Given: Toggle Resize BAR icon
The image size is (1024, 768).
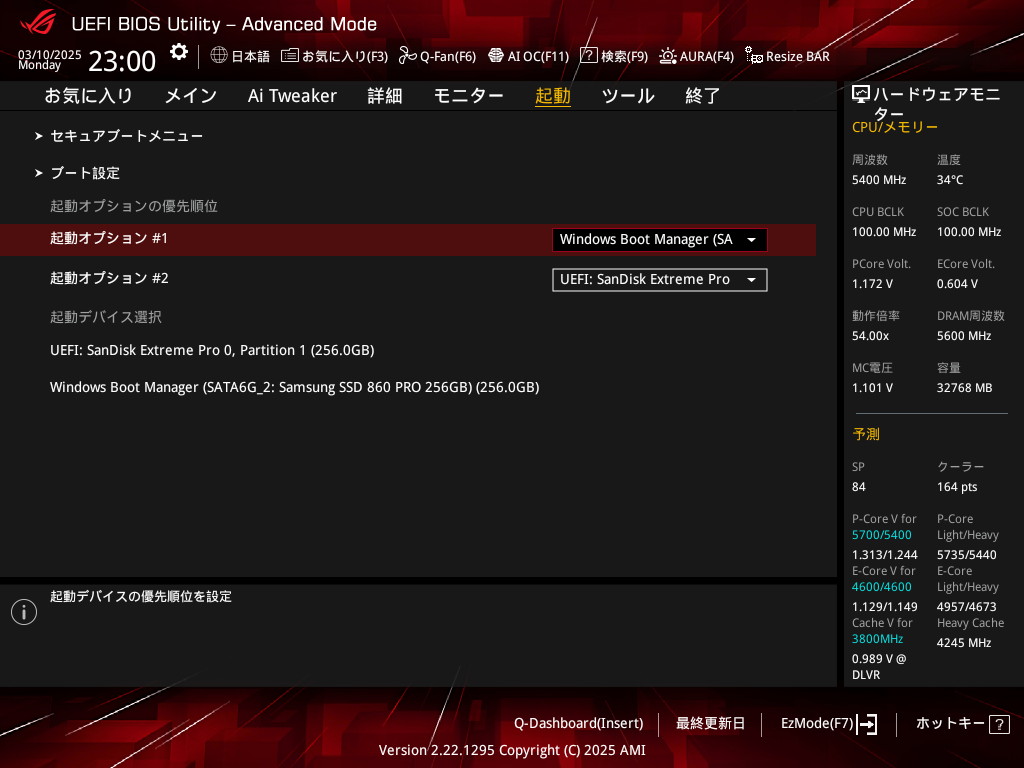Looking at the screenshot, I should [x=754, y=56].
